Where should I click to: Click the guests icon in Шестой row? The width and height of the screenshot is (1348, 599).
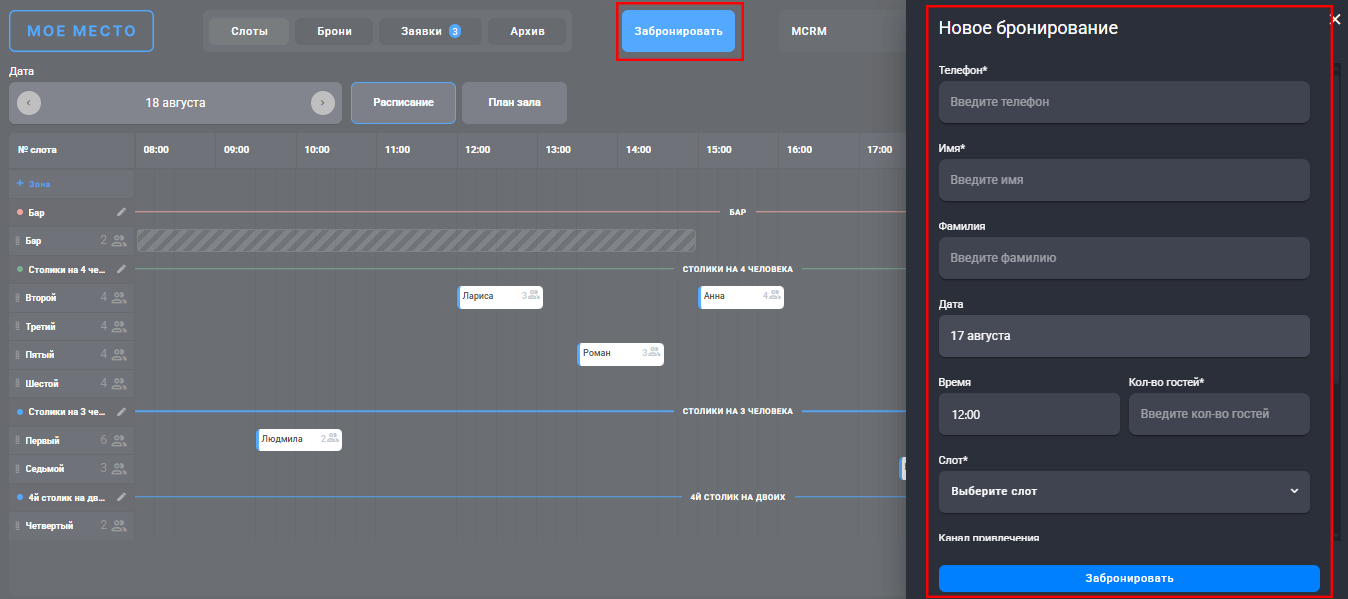pos(120,383)
